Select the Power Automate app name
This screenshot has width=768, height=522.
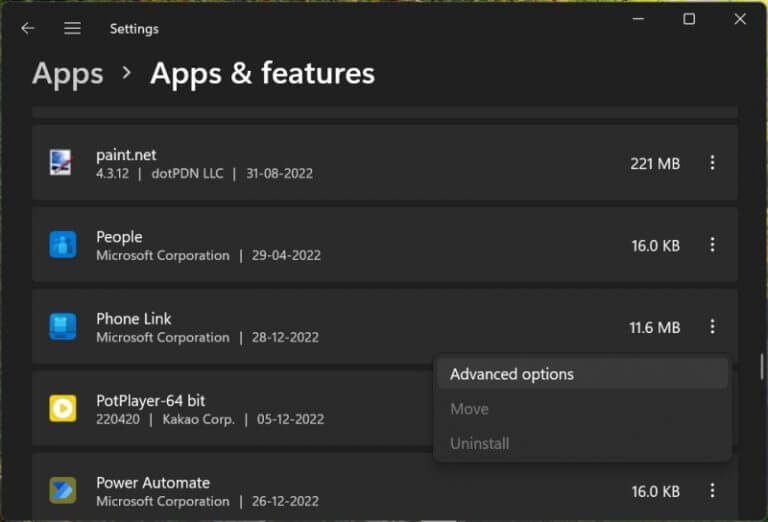coord(153,483)
